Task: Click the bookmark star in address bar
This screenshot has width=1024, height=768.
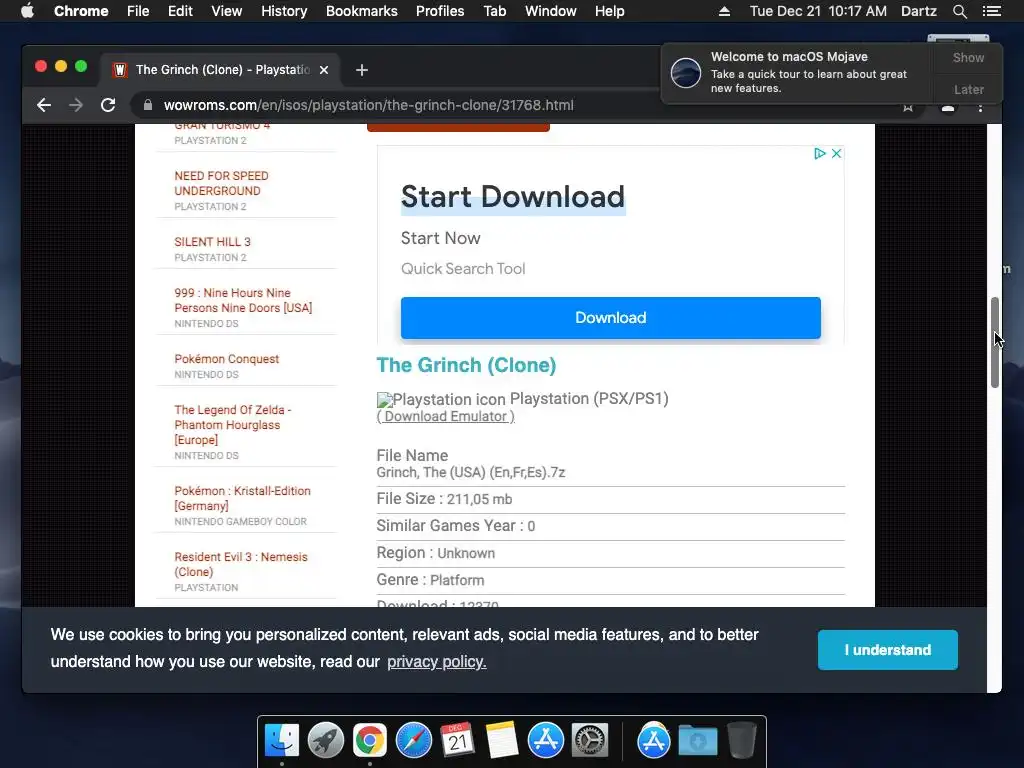Action: coord(908,108)
